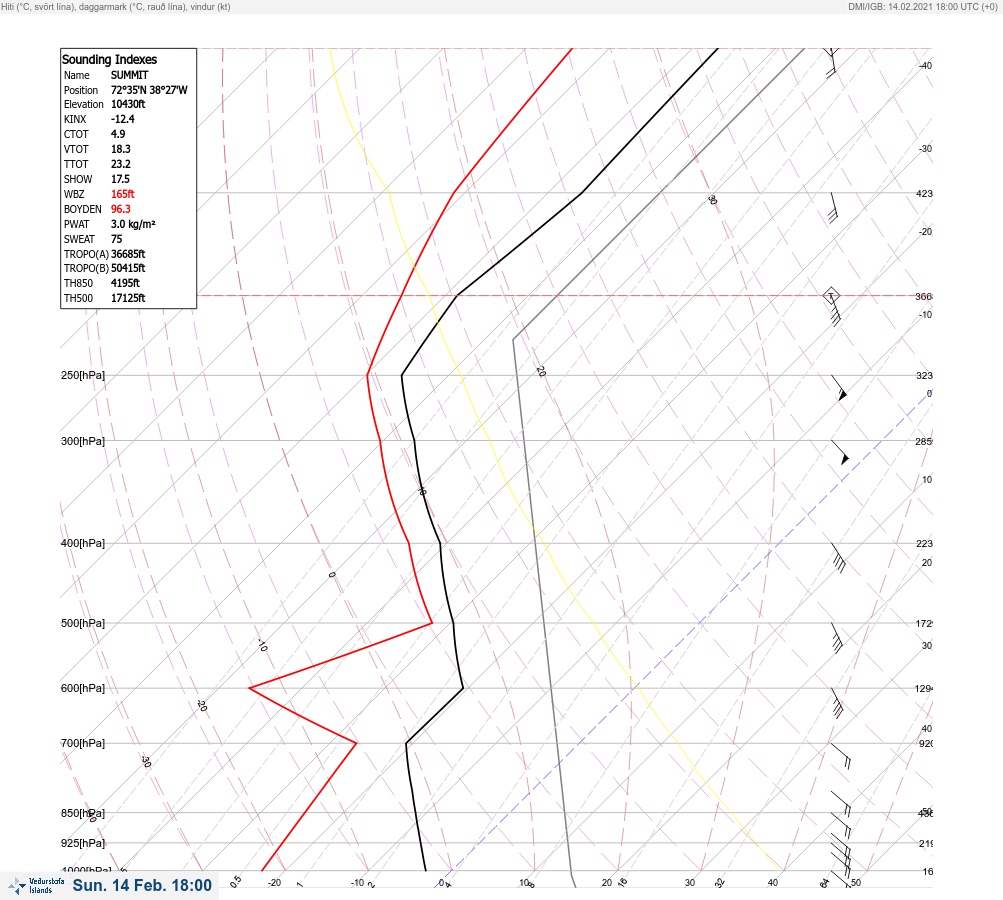Click the 300[hPa] pressure level label

[x=83, y=441]
